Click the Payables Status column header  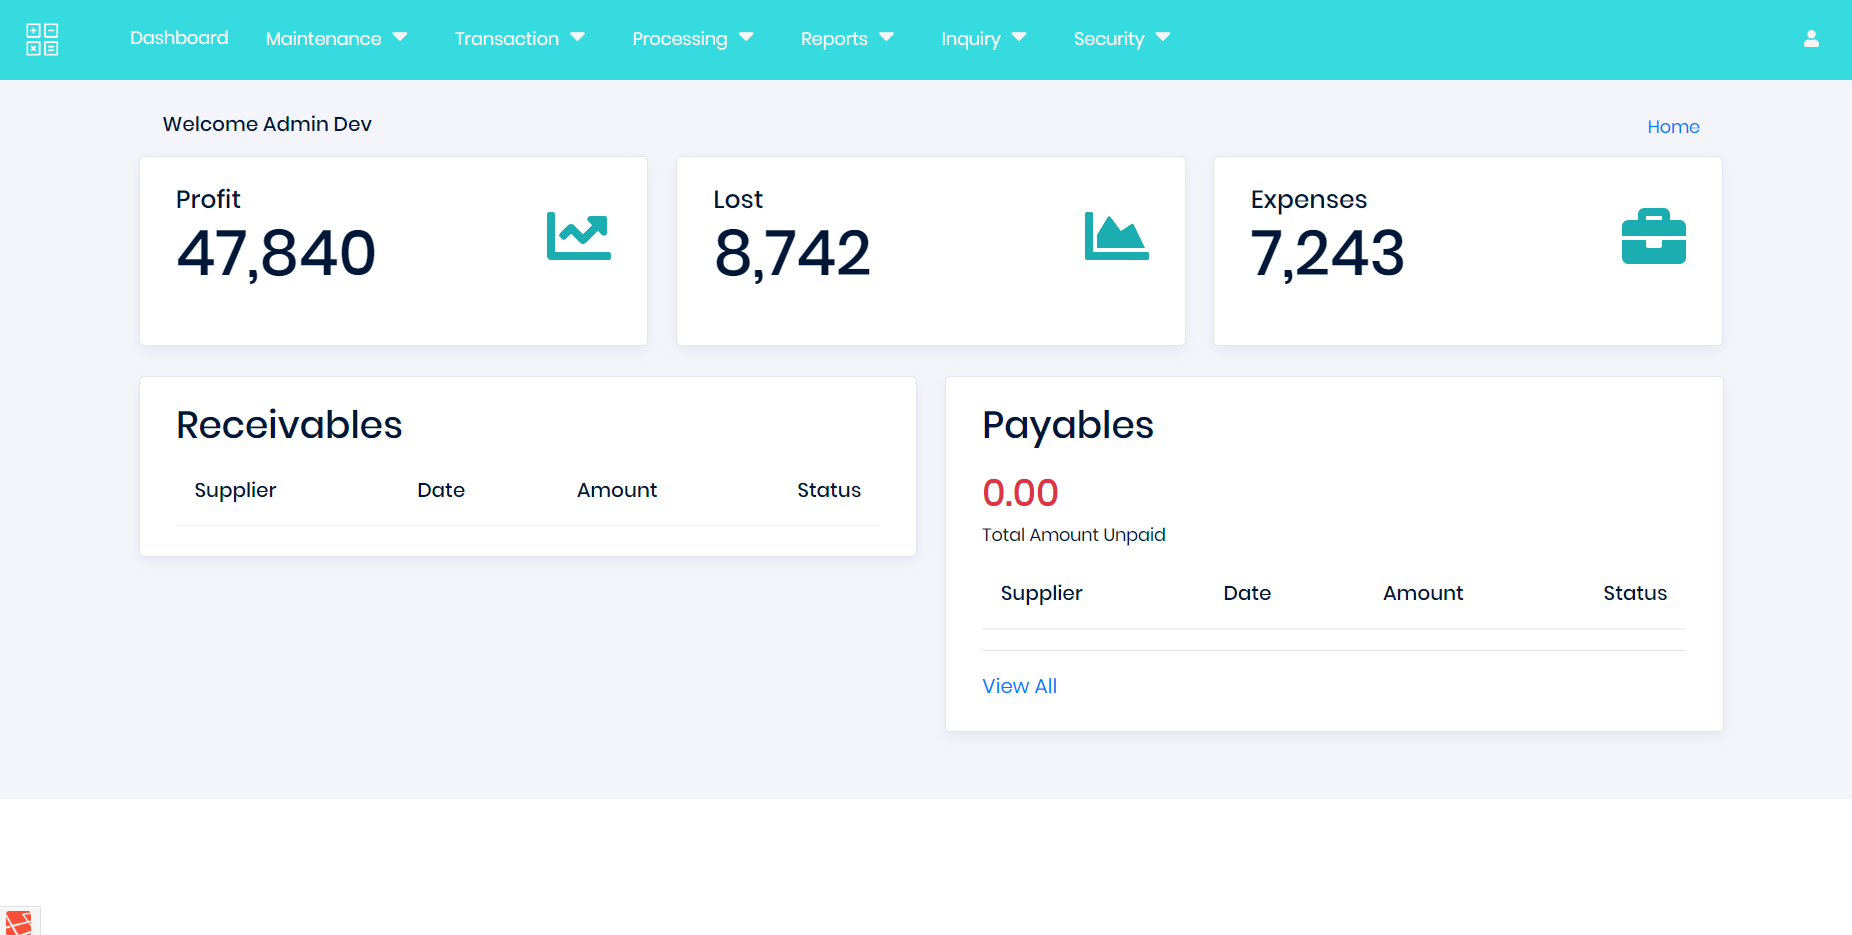[x=1634, y=593]
